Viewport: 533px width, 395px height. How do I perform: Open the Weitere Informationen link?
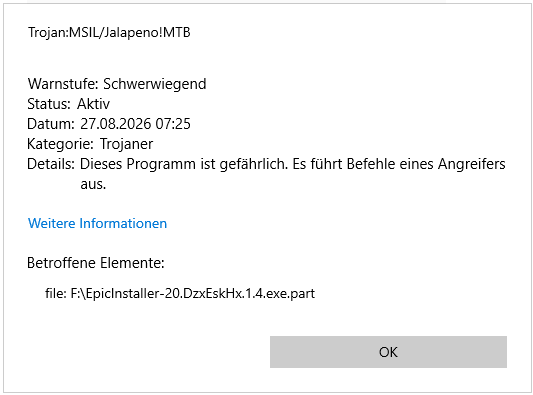(98, 223)
